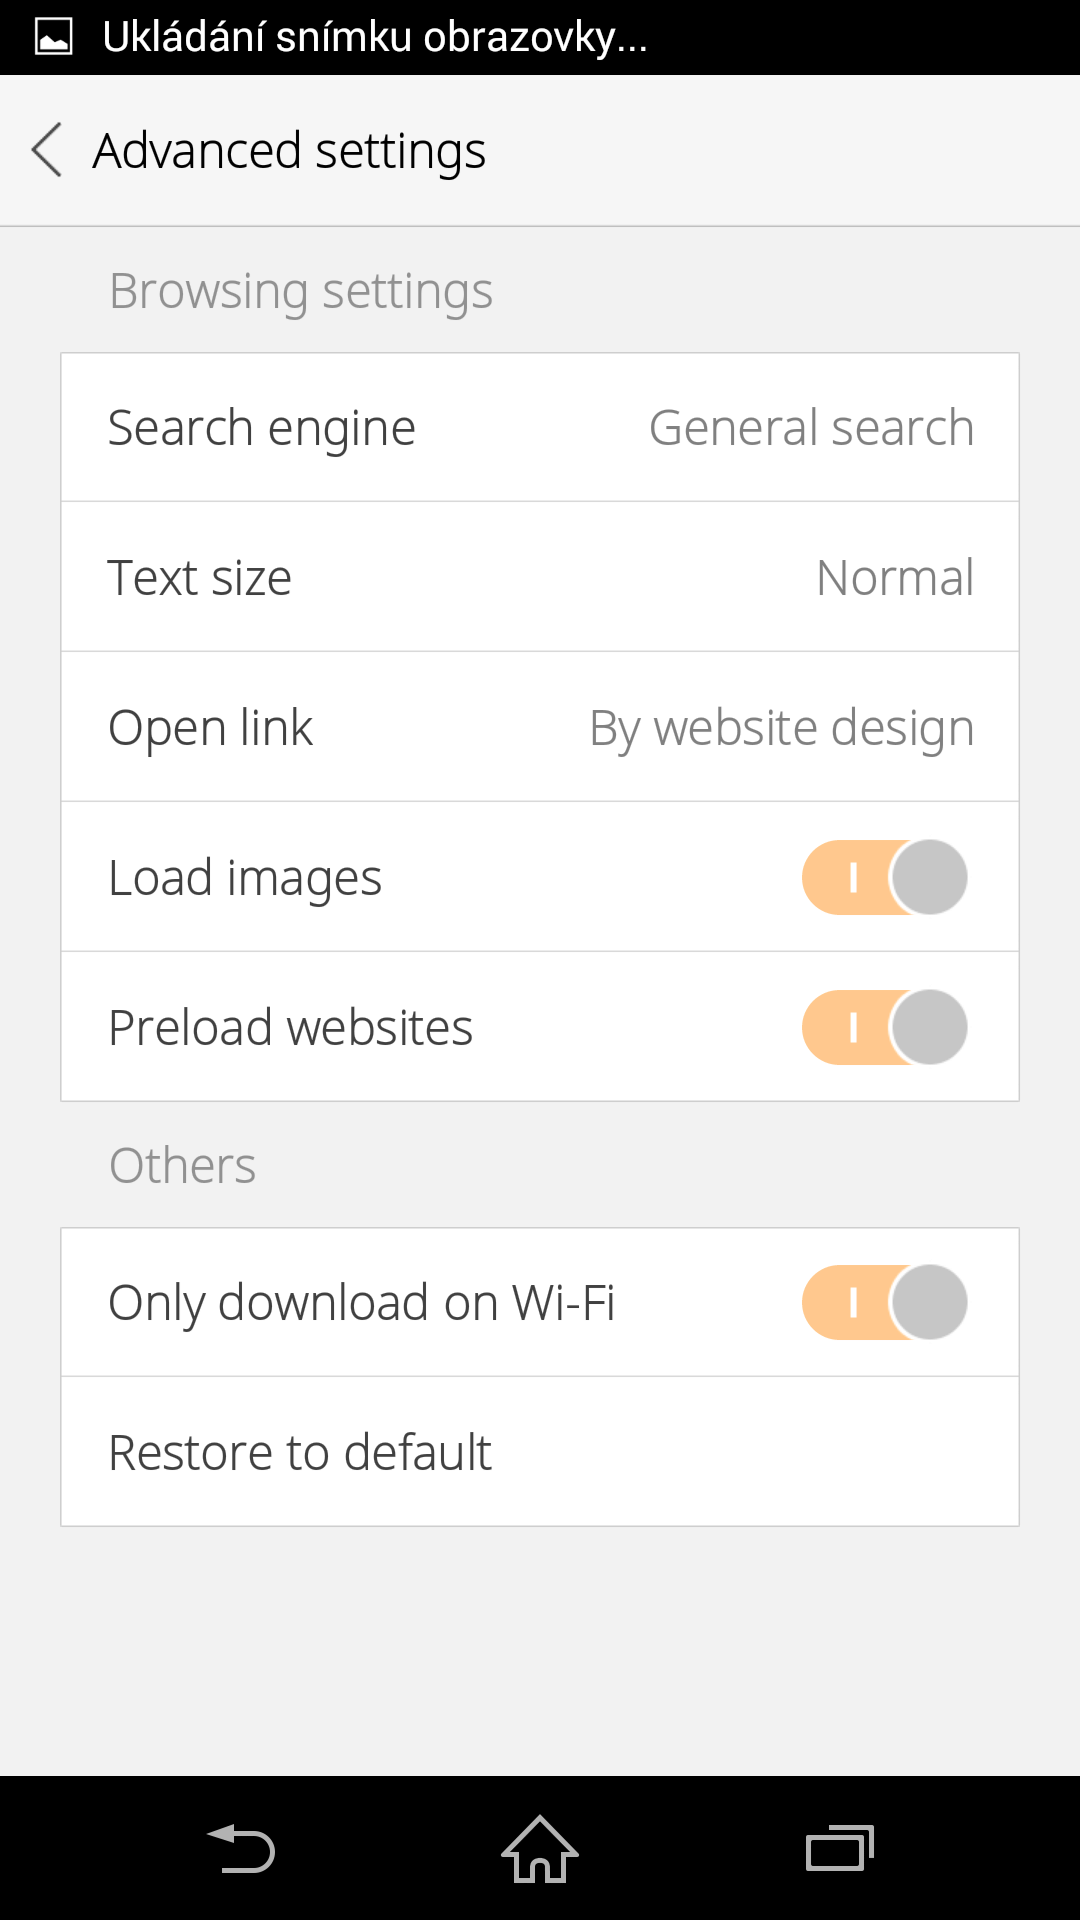The width and height of the screenshot is (1080, 1920).
Task: Tap the screenshot image icon in status bar
Action: (x=54, y=37)
